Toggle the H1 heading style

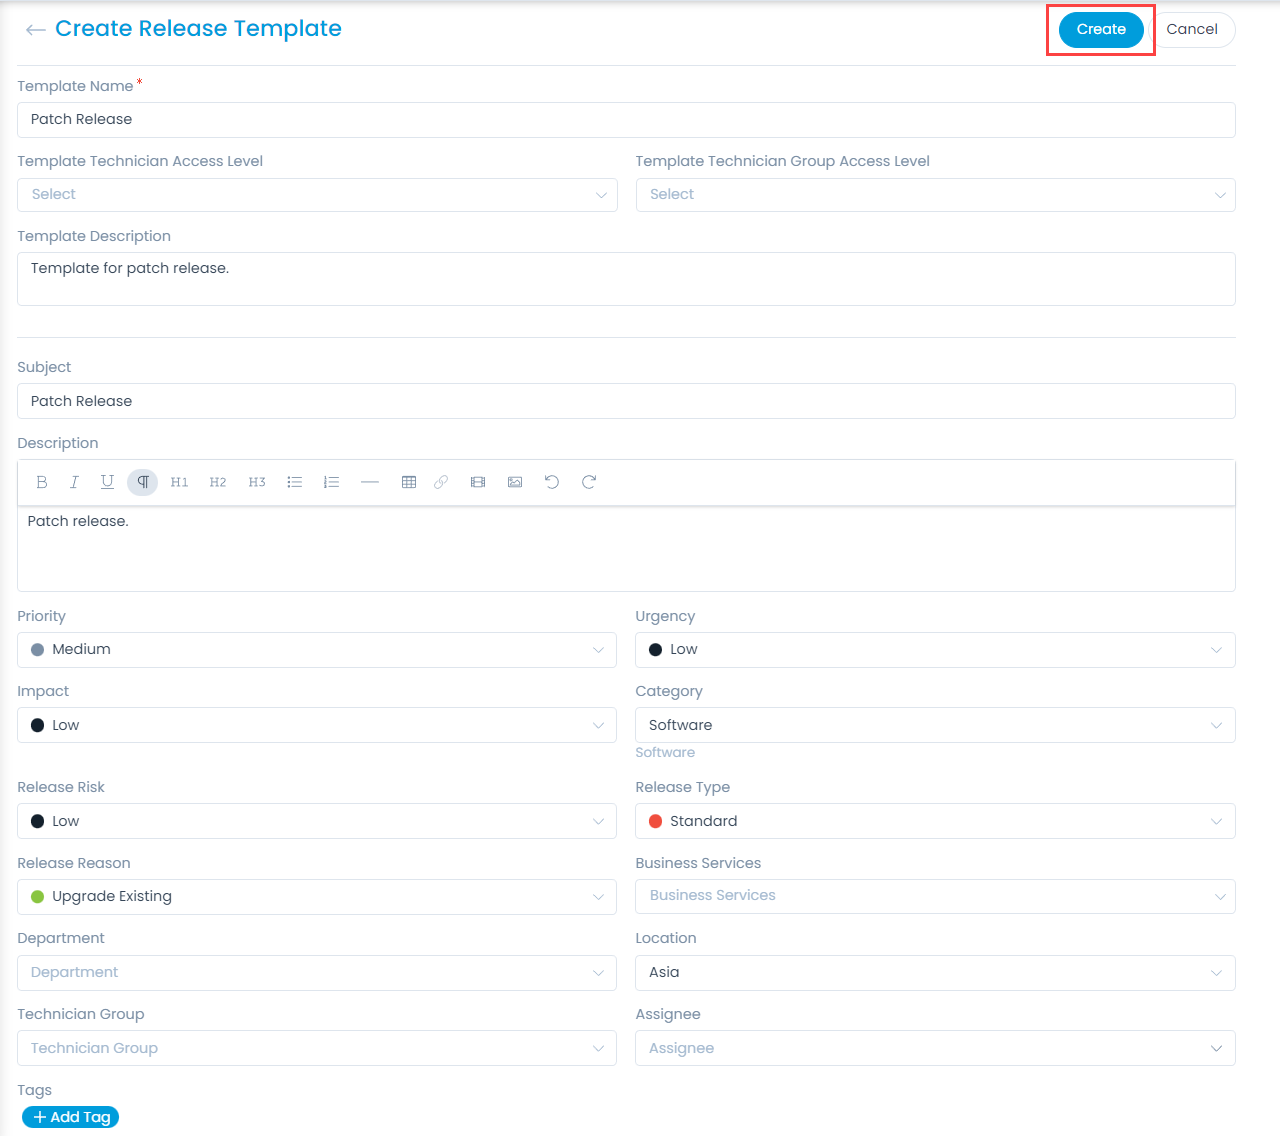pos(180,482)
